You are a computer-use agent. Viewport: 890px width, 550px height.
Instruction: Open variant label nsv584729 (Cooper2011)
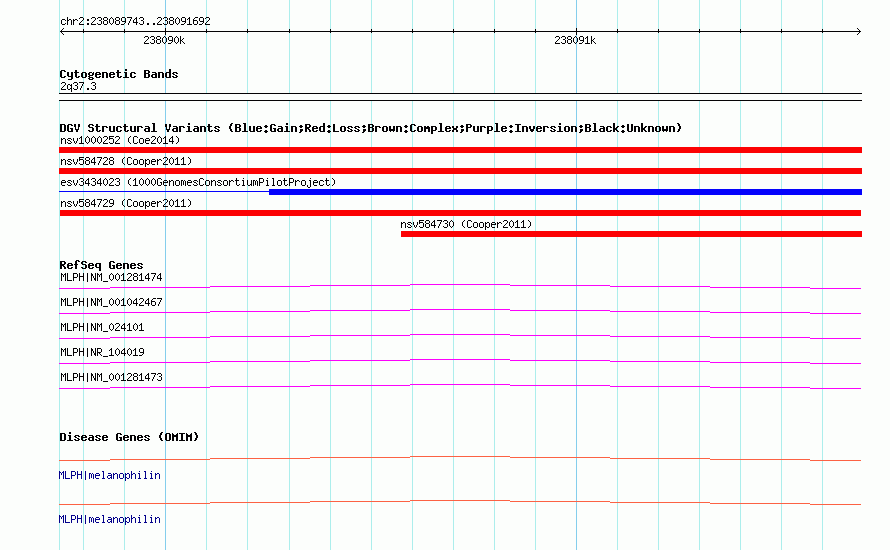pyautogui.click(x=126, y=203)
